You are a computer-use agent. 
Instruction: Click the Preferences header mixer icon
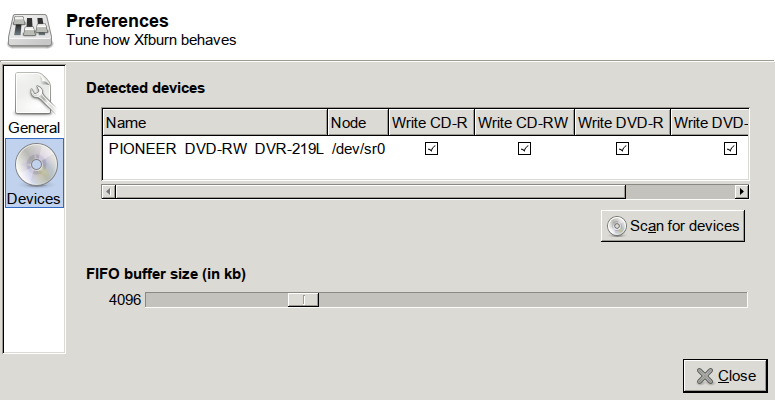[31, 30]
